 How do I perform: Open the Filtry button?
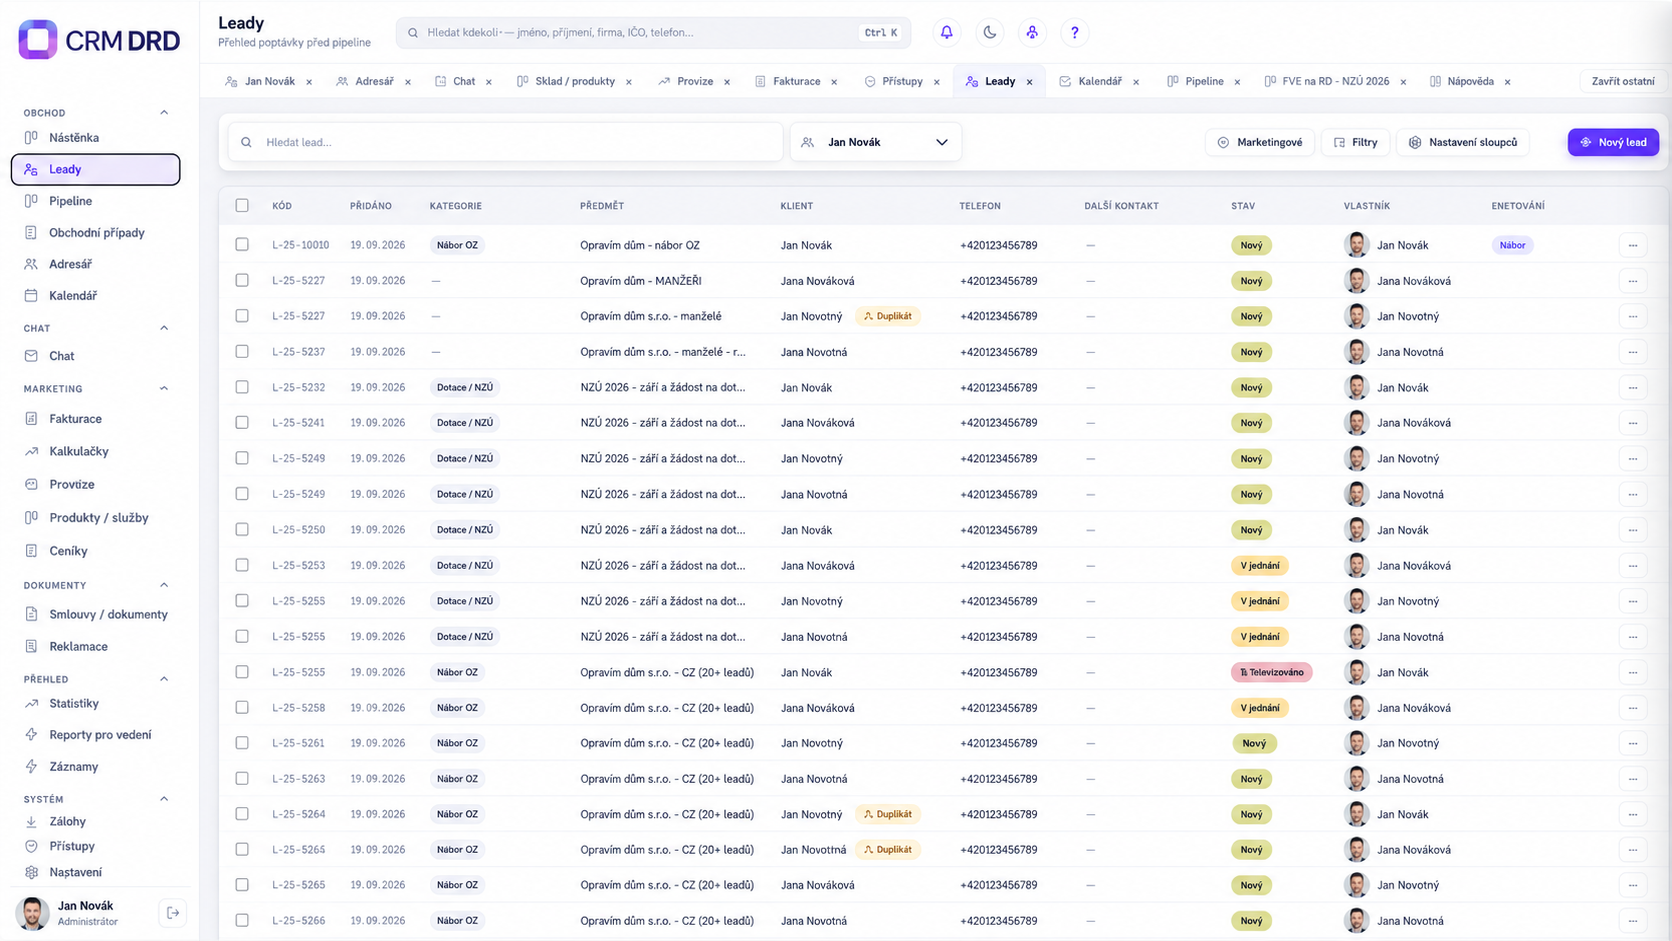[x=1355, y=142]
